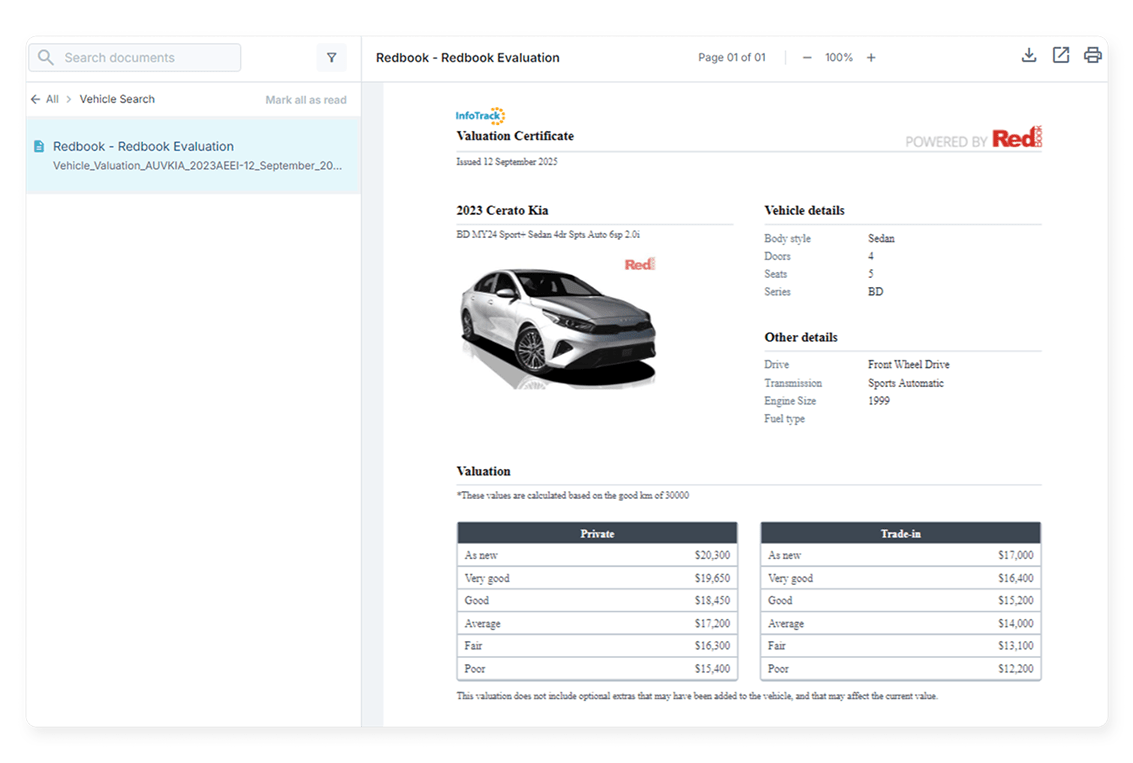Click the back arrow beside All

[36, 100]
